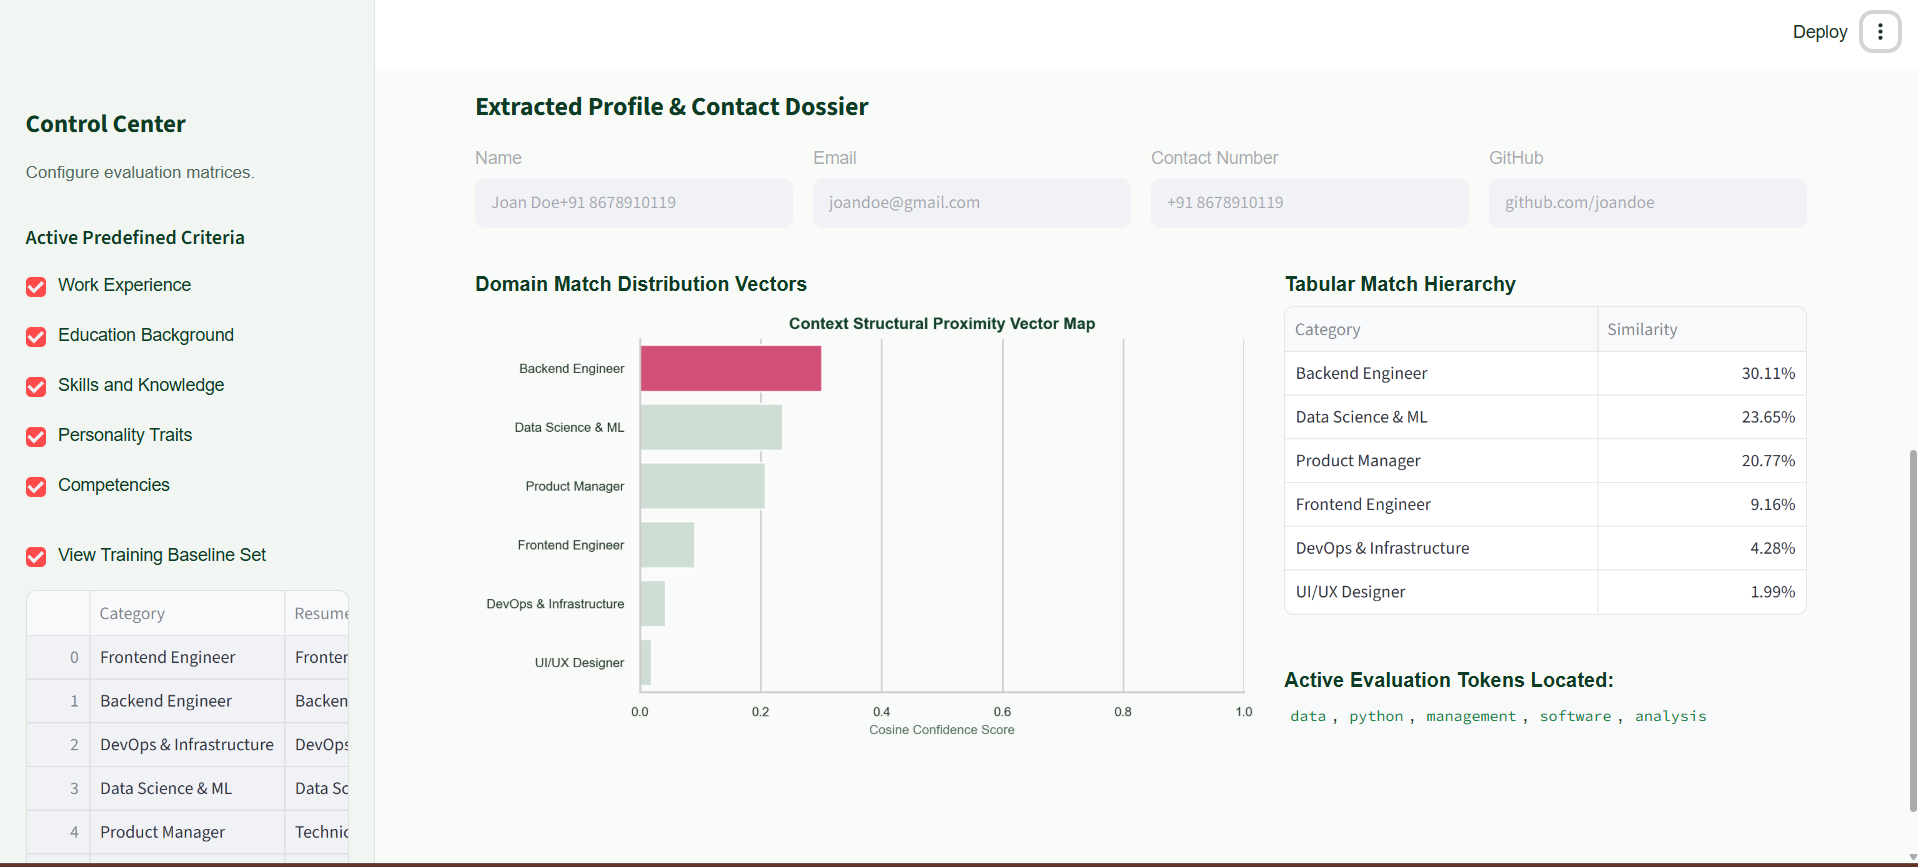Click the GitHub field github.com/joandoe

[x=1648, y=203]
